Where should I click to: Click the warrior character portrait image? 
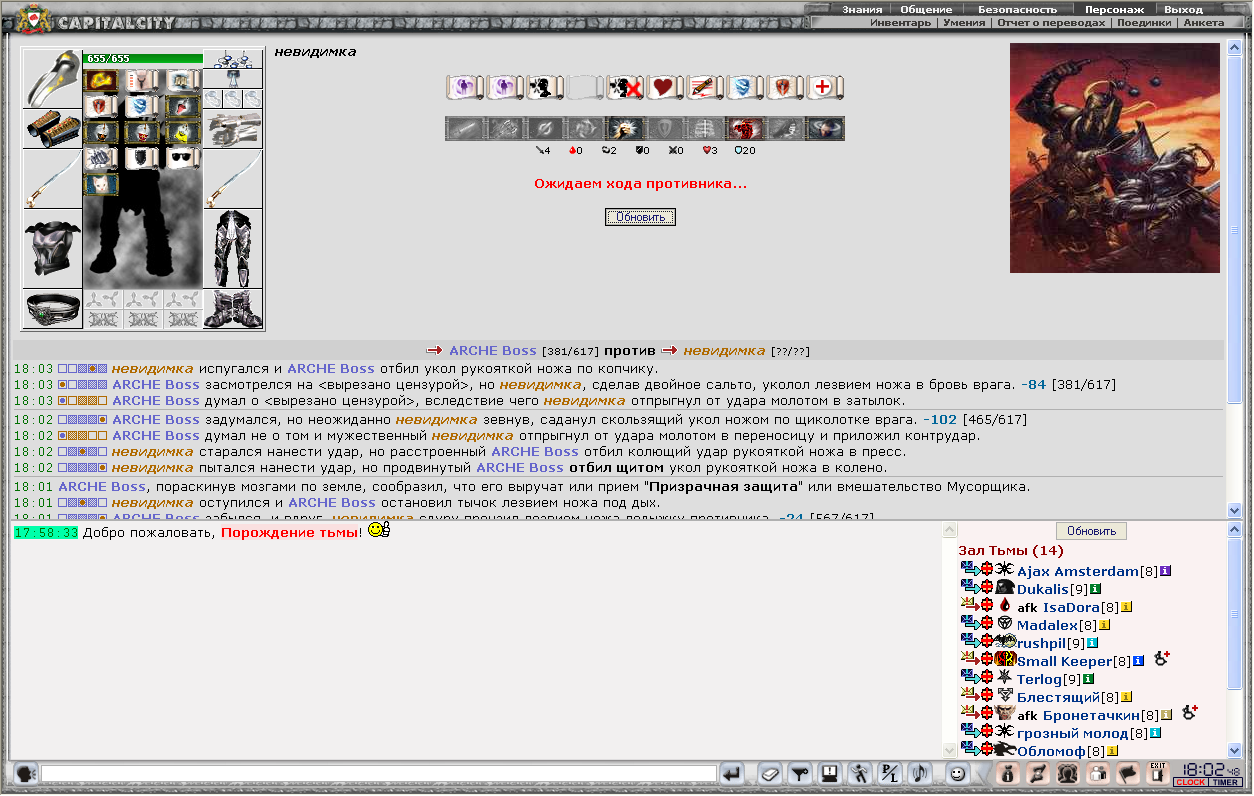point(1115,158)
